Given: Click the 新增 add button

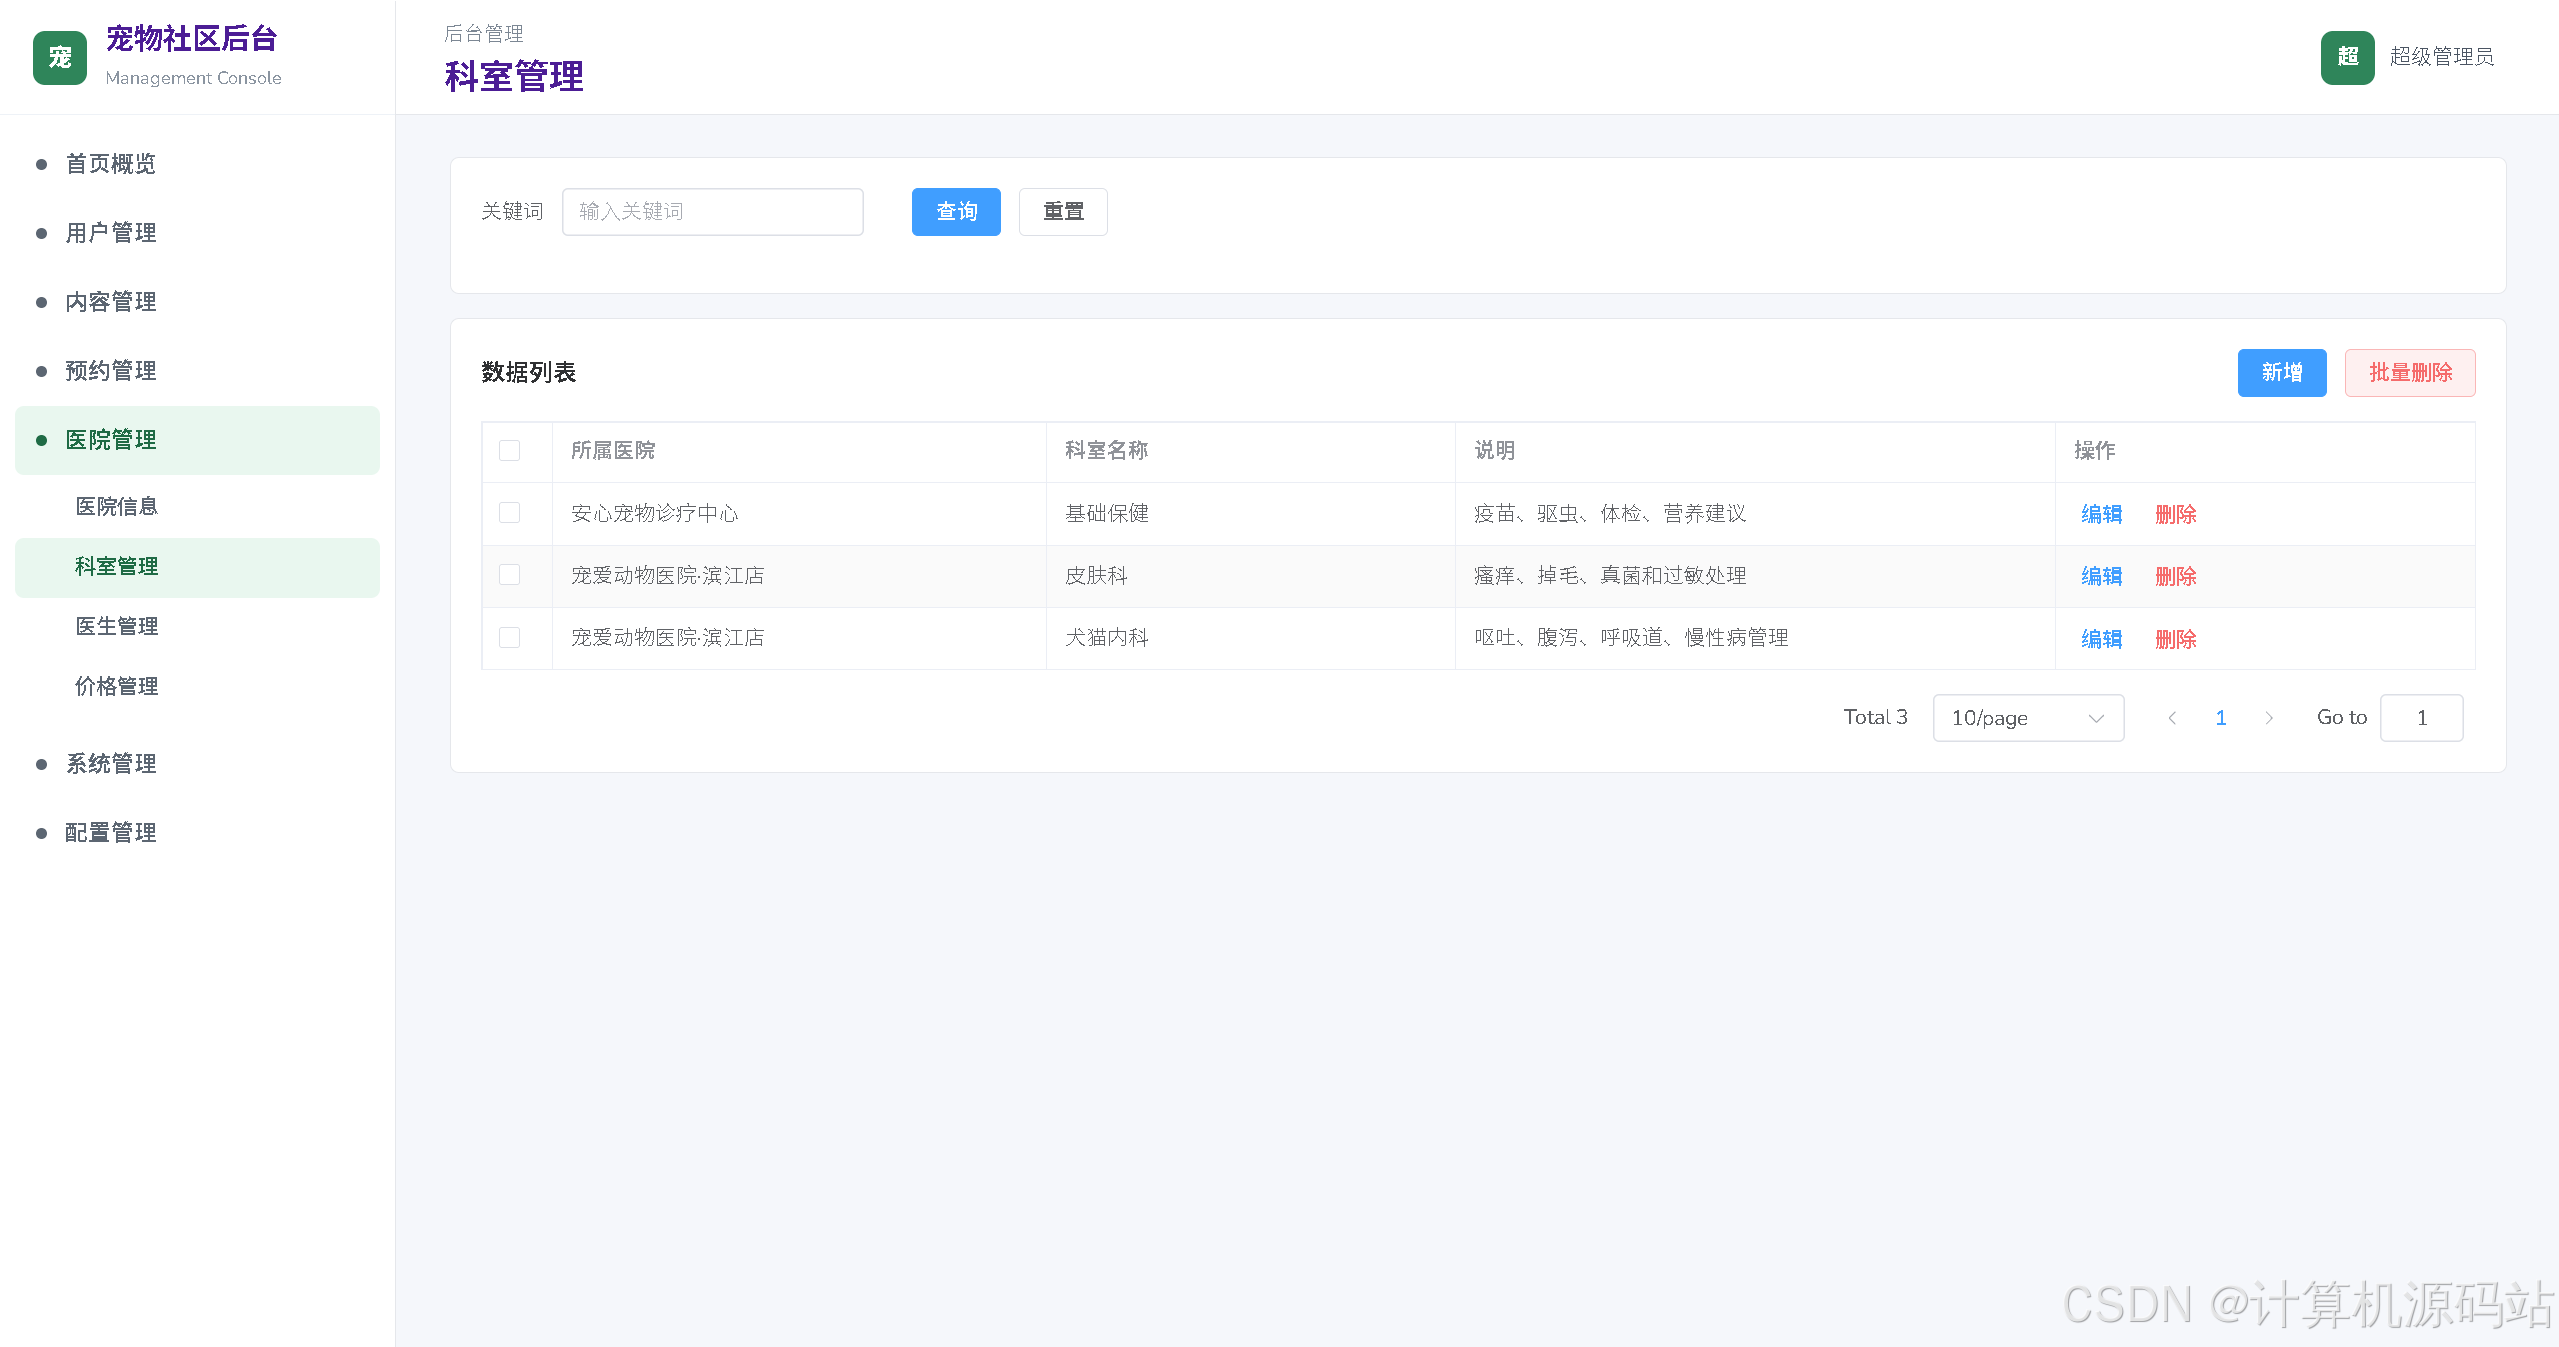Looking at the screenshot, I should (2282, 373).
